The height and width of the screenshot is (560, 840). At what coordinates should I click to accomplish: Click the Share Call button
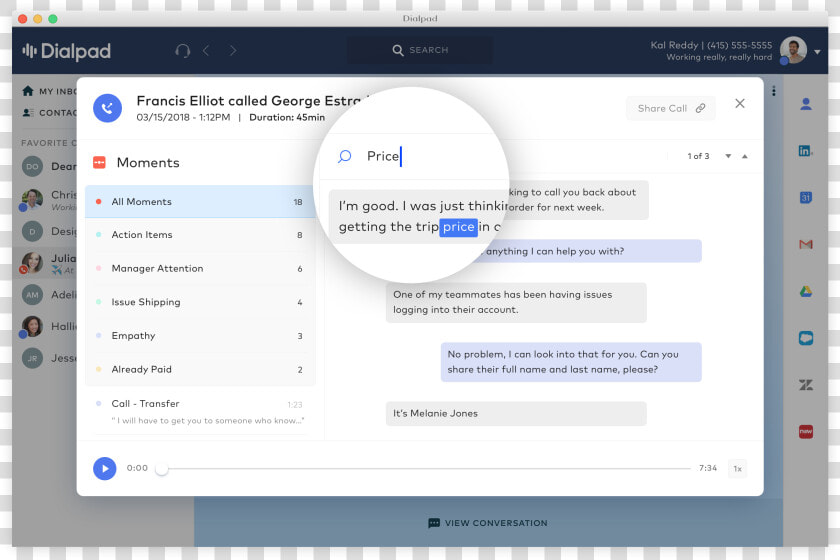tap(671, 108)
